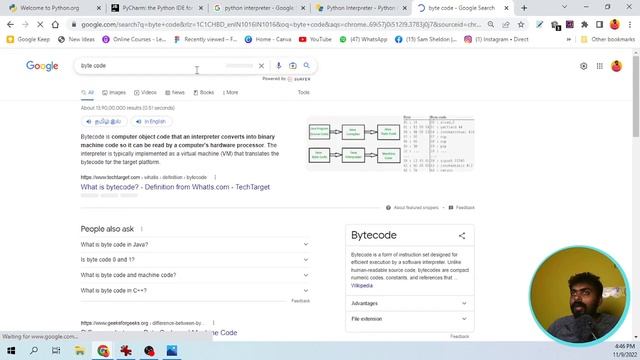Open Task View on taskbar
Image resolution: width=640 pixels, height=360 pixels.
56,351
